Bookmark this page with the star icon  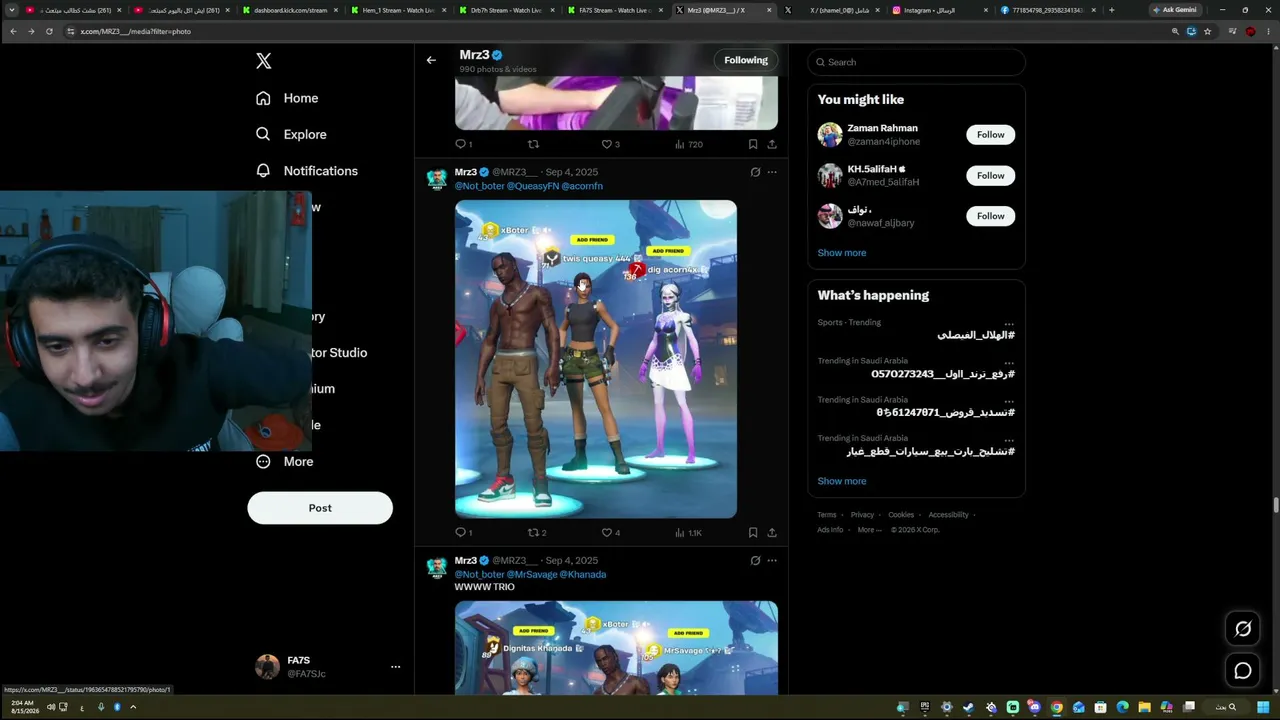pos(1207,31)
